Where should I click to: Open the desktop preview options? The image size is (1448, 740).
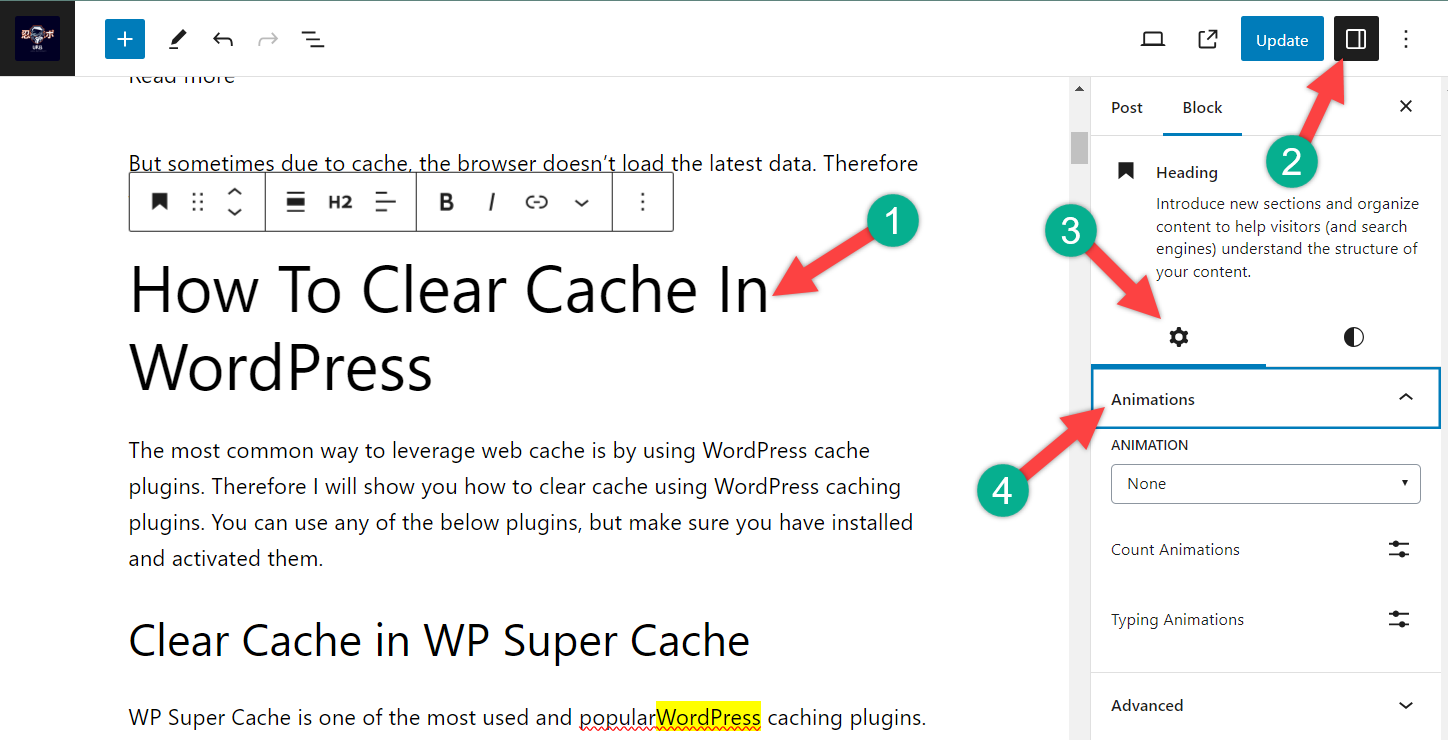[x=1153, y=39]
